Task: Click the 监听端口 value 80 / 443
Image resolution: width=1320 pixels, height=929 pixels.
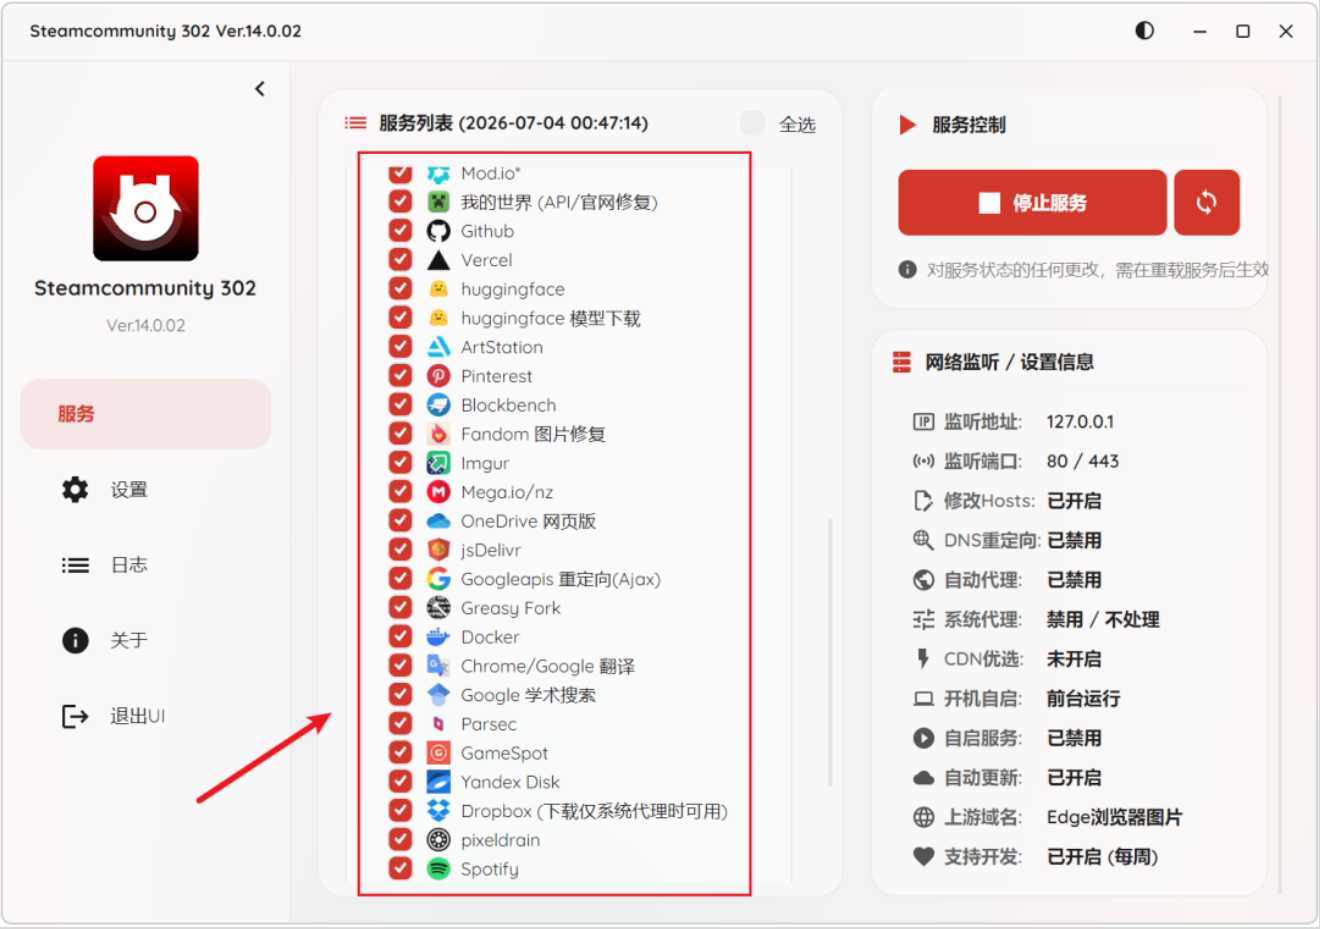Action: [x=1083, y=461]
